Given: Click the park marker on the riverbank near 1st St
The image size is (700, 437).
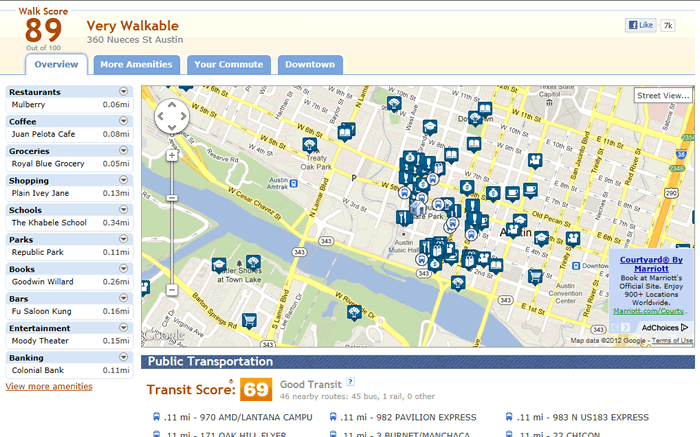Looking at the screenshot, I should coord(458,283).
